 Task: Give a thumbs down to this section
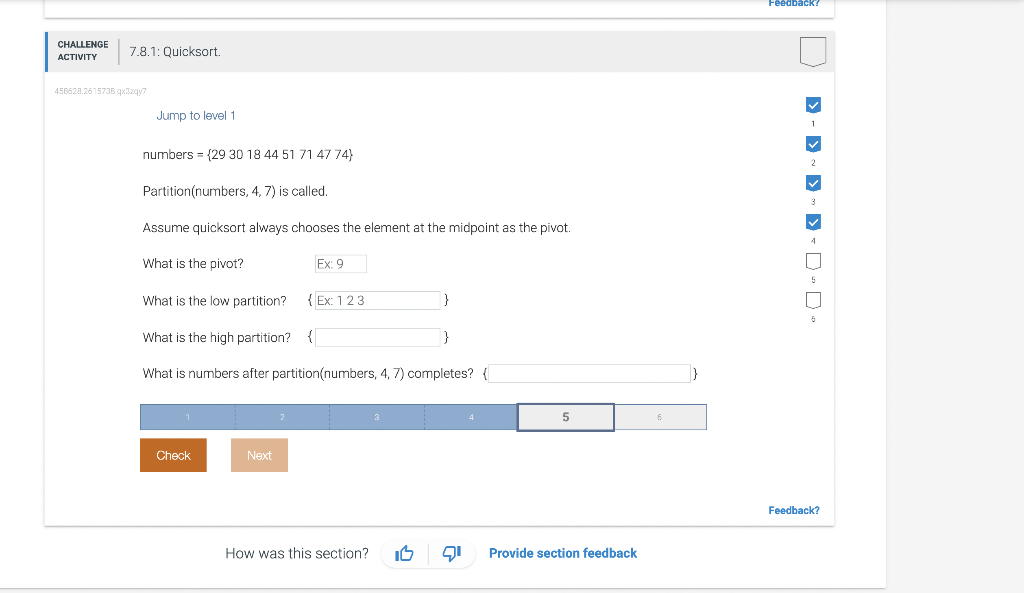451,553
